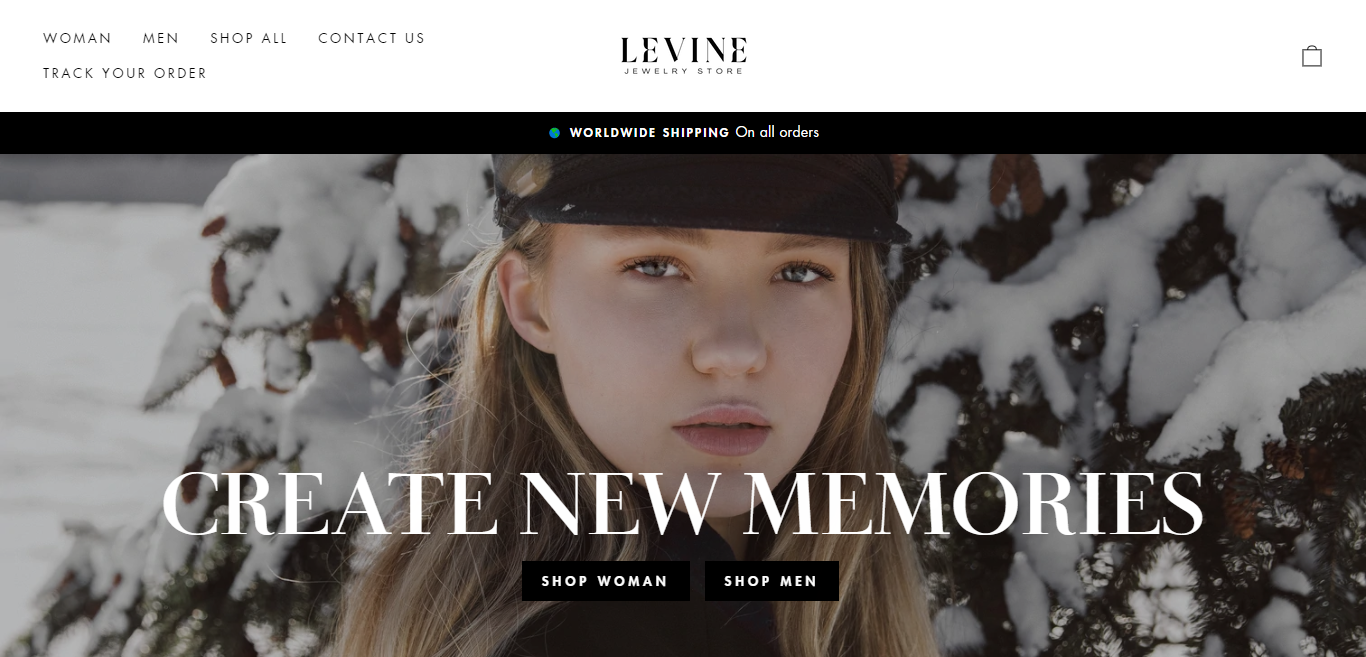Viewport: 1366px width, 657px height.
Task: Open the CONTACT US page
Action: tap(371, 38)
